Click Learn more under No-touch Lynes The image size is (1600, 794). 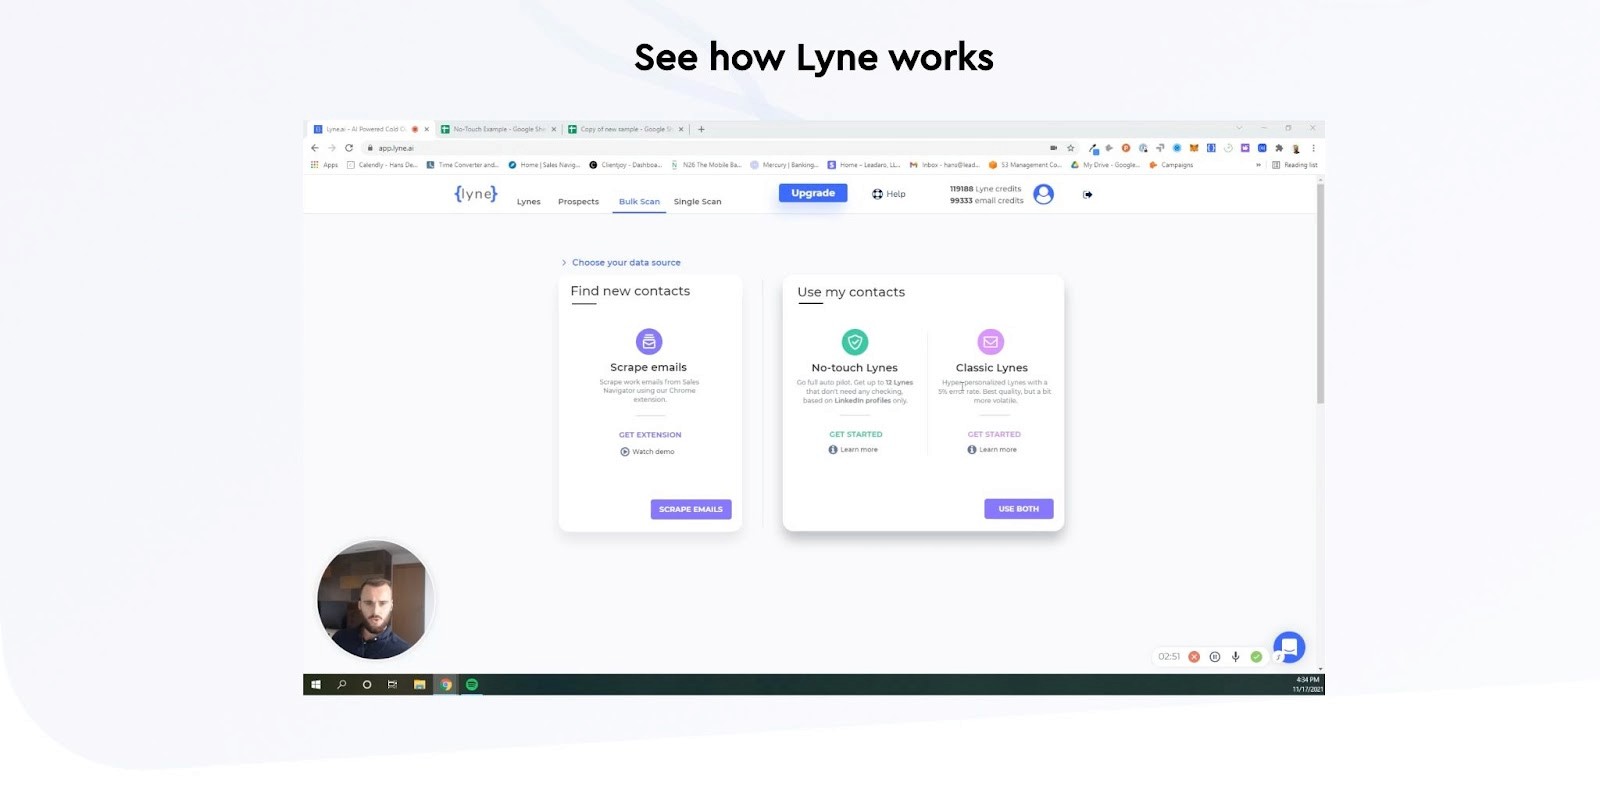[853, 450]
